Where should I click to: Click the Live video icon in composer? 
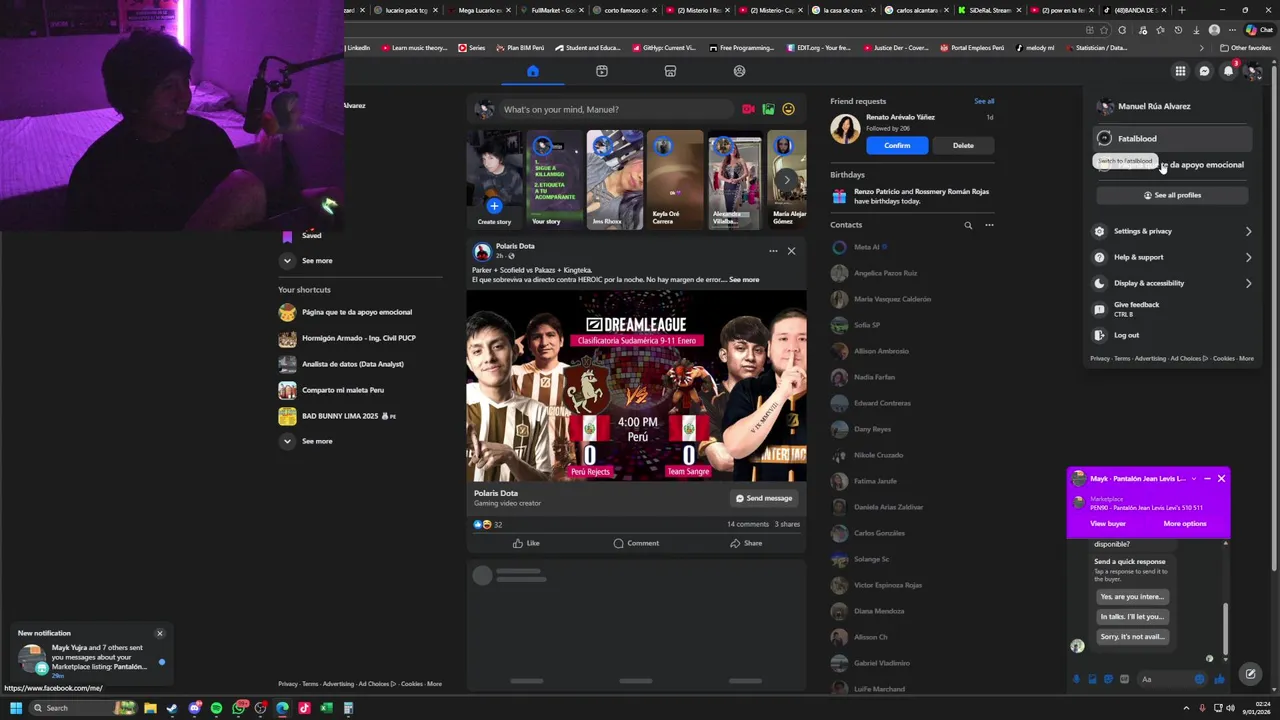[x=748, y=109]
